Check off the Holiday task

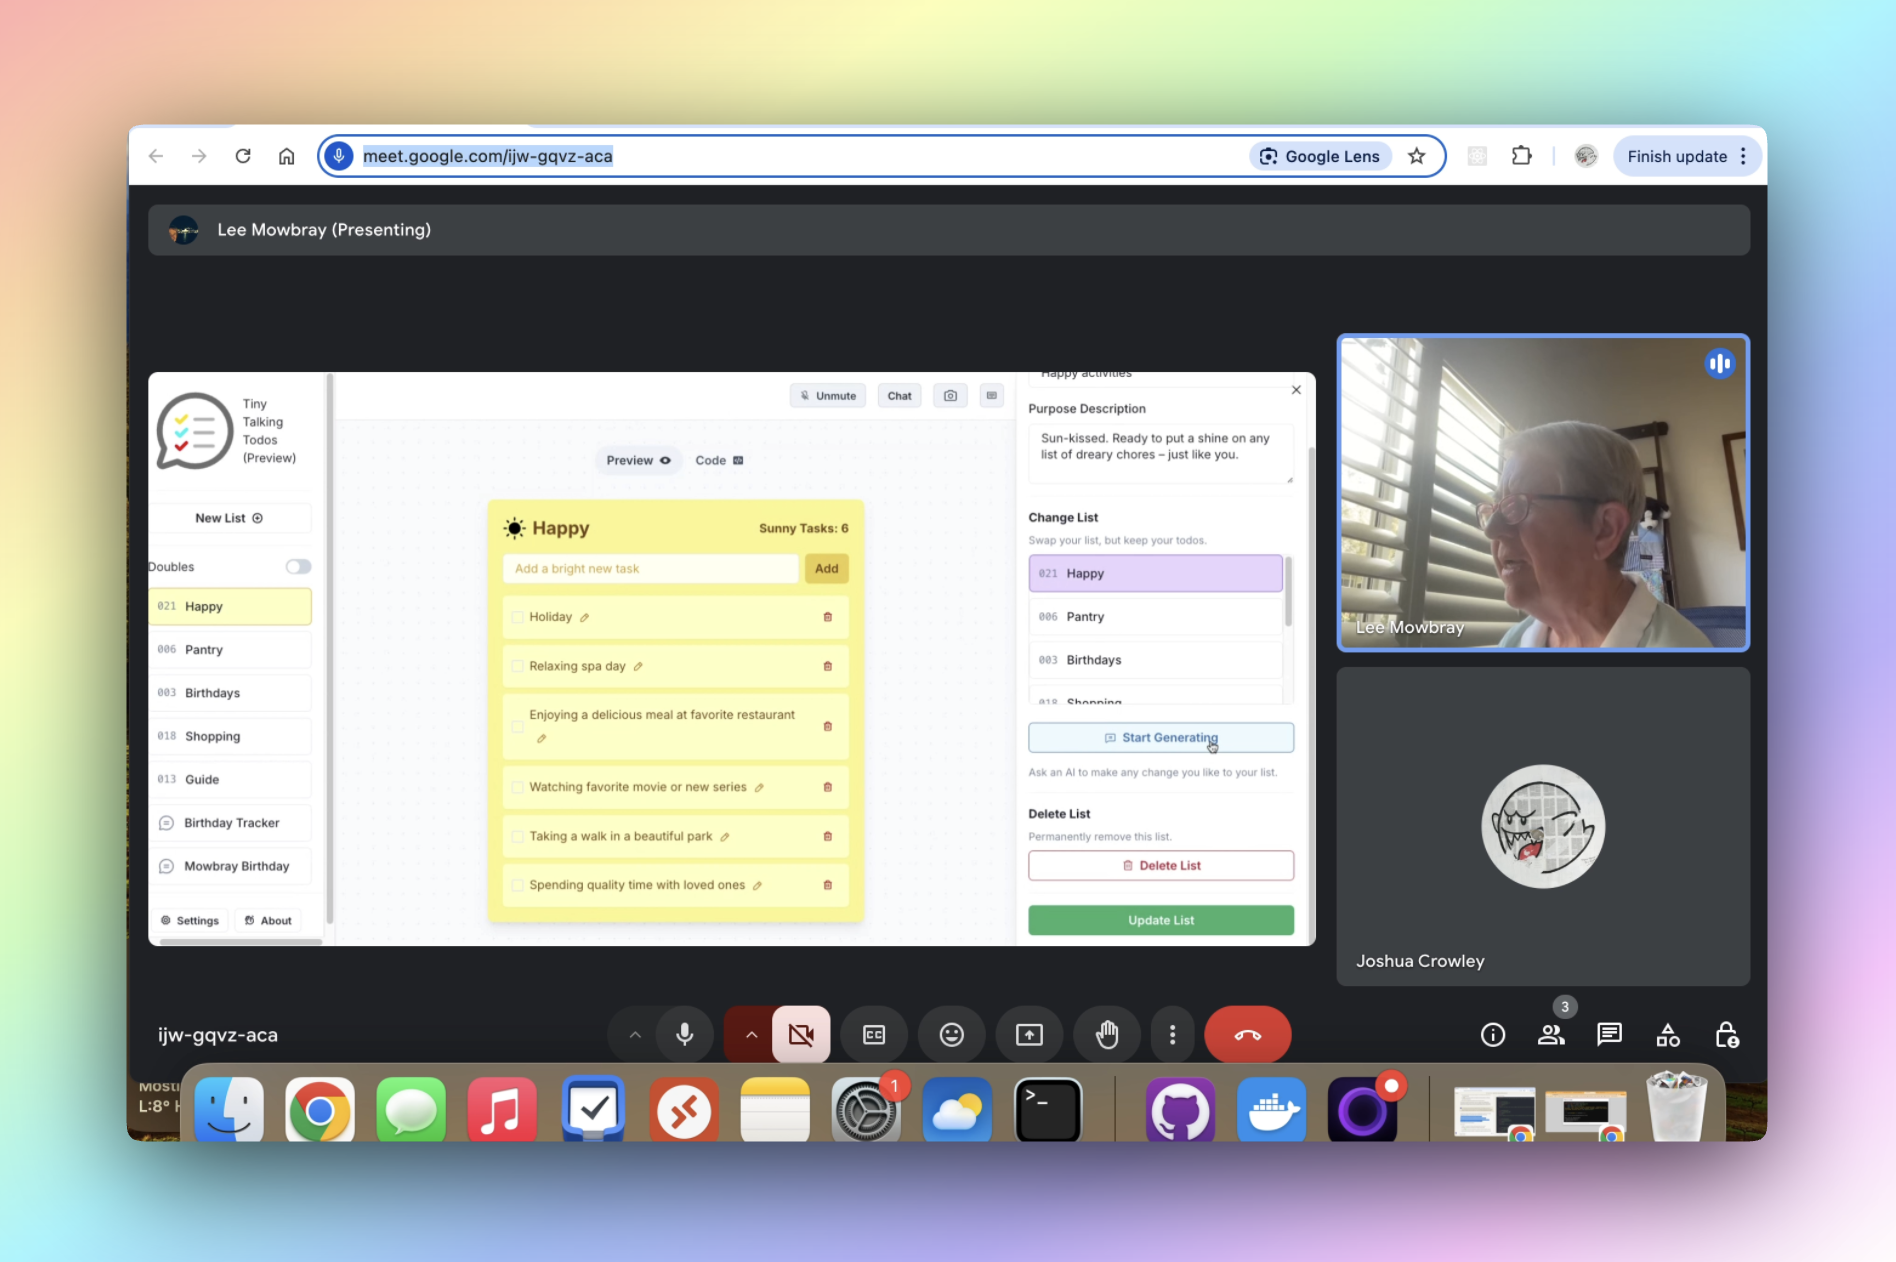pos(516,616)
